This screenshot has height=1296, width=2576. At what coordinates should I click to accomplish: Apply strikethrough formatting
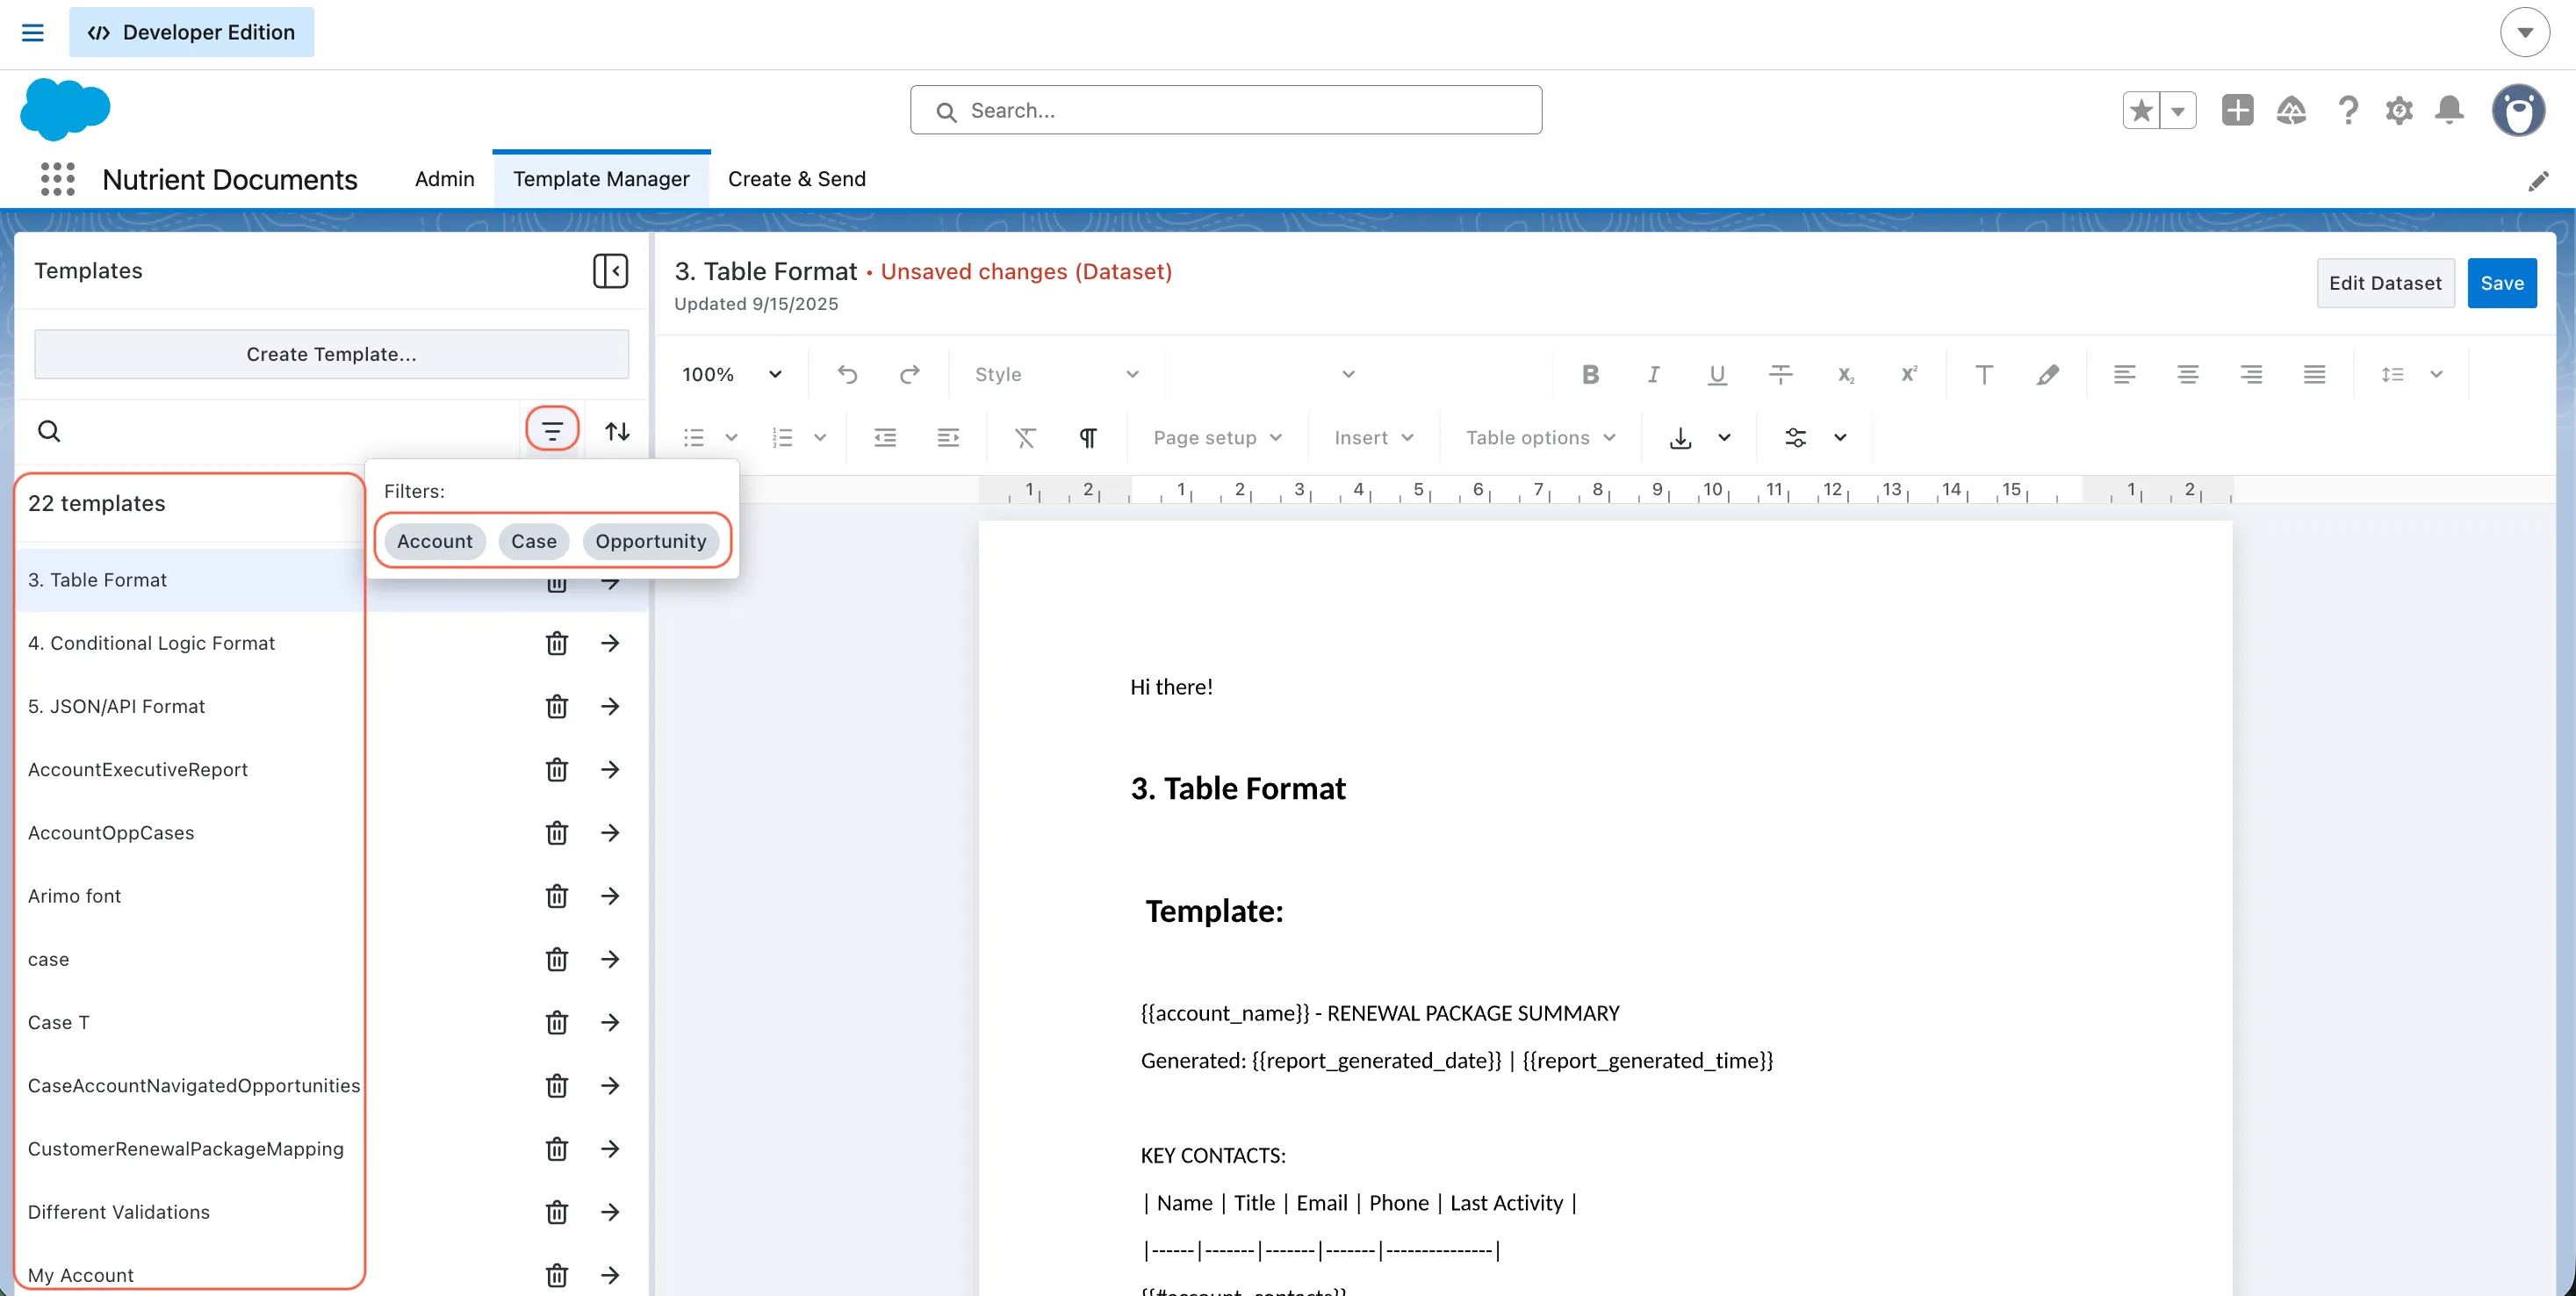pos(1781,374)
